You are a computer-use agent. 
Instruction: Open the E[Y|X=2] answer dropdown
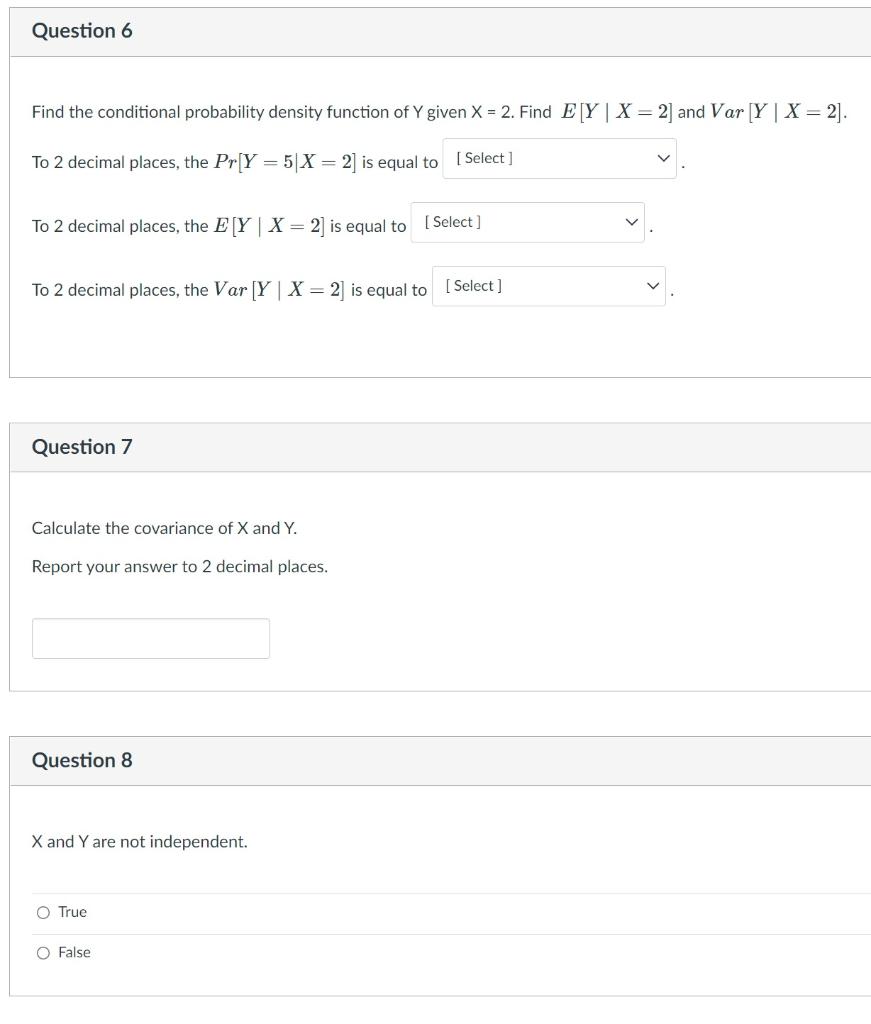(x=528, y=222)
